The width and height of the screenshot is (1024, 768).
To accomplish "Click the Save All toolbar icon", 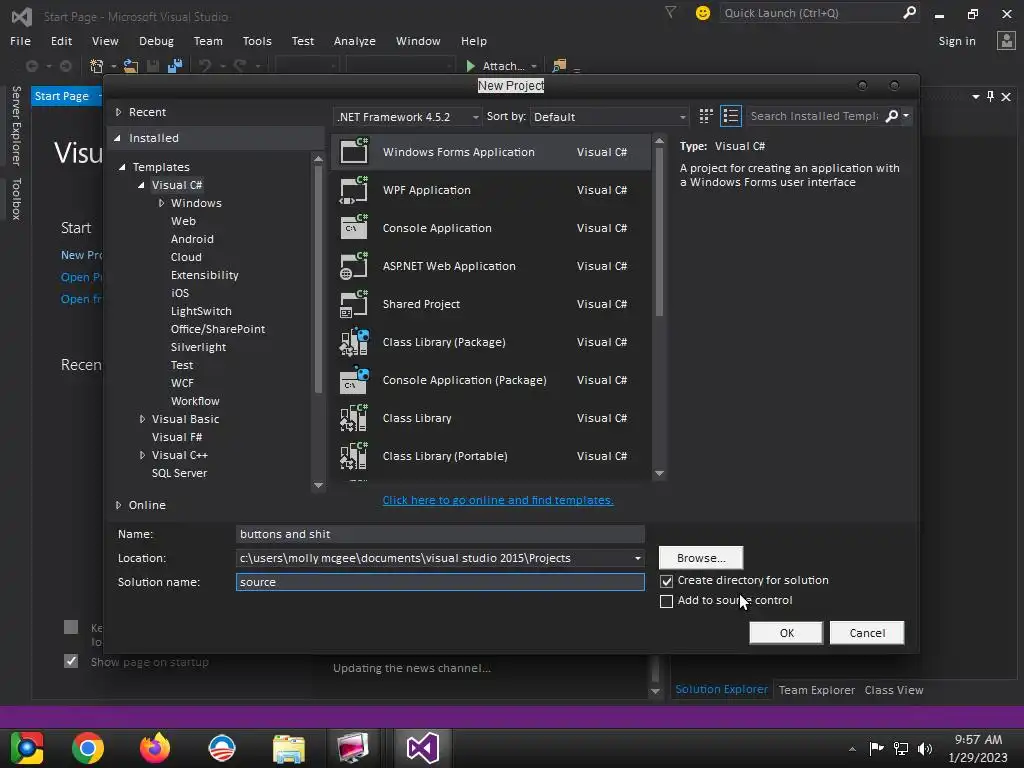I will point(175,66).
